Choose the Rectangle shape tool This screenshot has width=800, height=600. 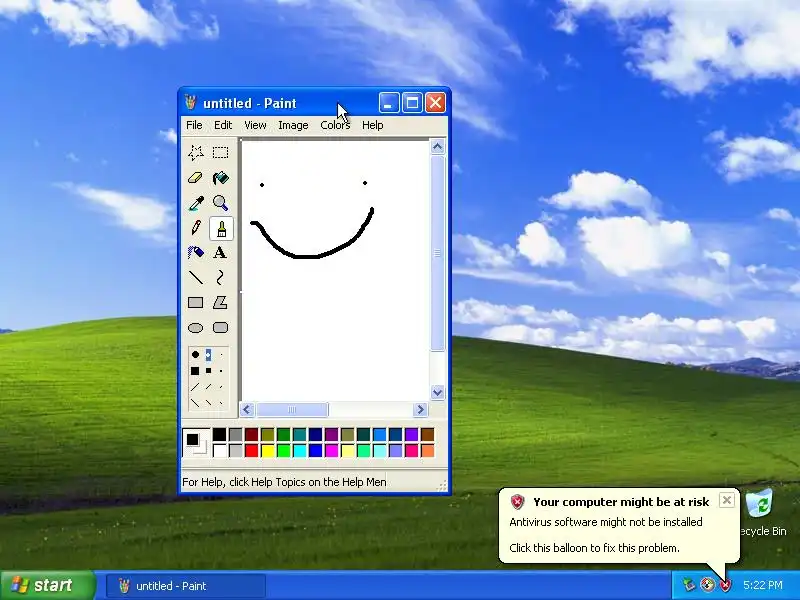click(x=196, y=303)
